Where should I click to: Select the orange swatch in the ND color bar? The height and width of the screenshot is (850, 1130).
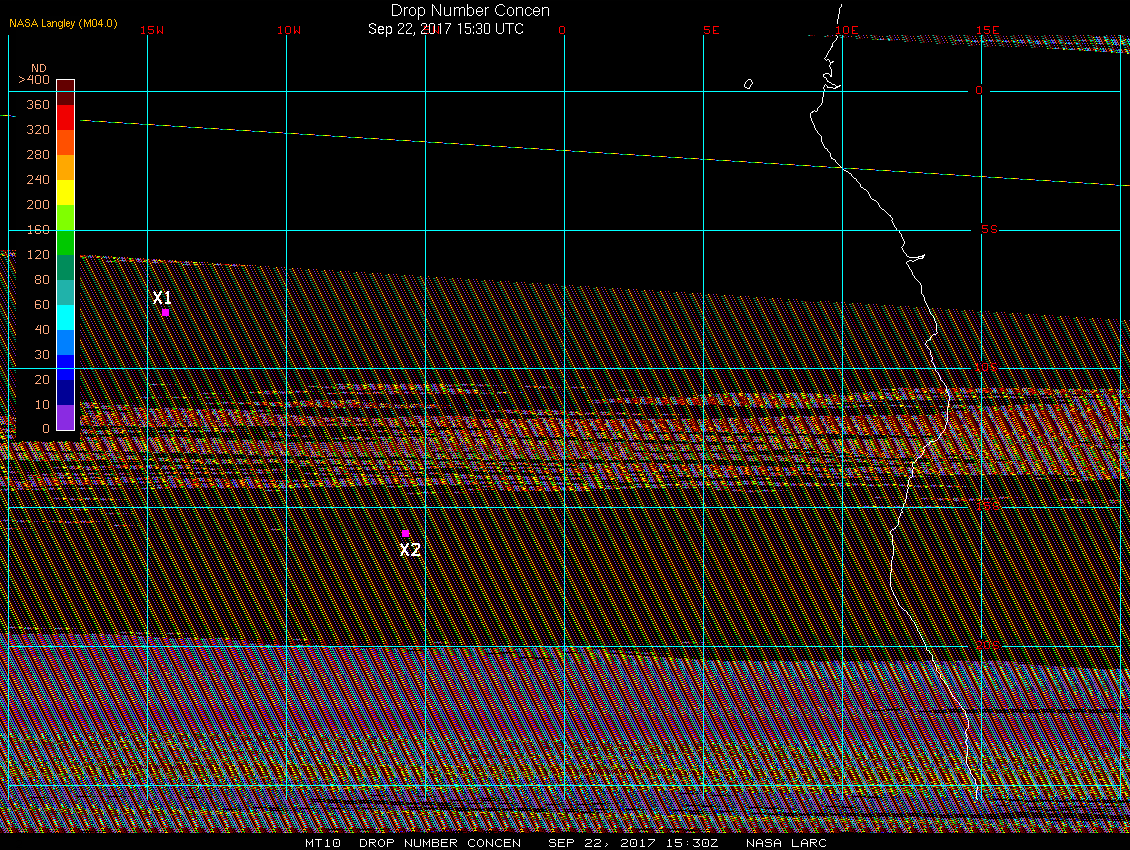(65, 167)
